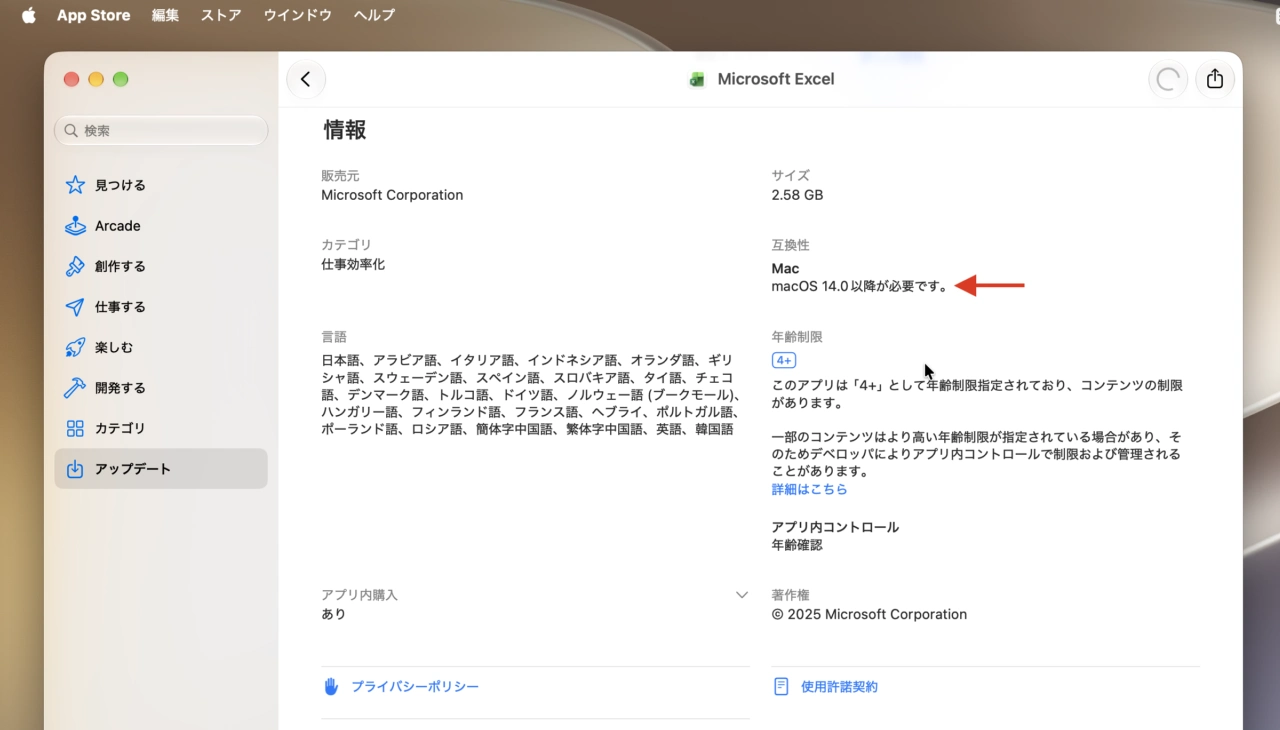1280x730 pixels.
Task: Click the star icon beside 見つける
Action: 75,185
